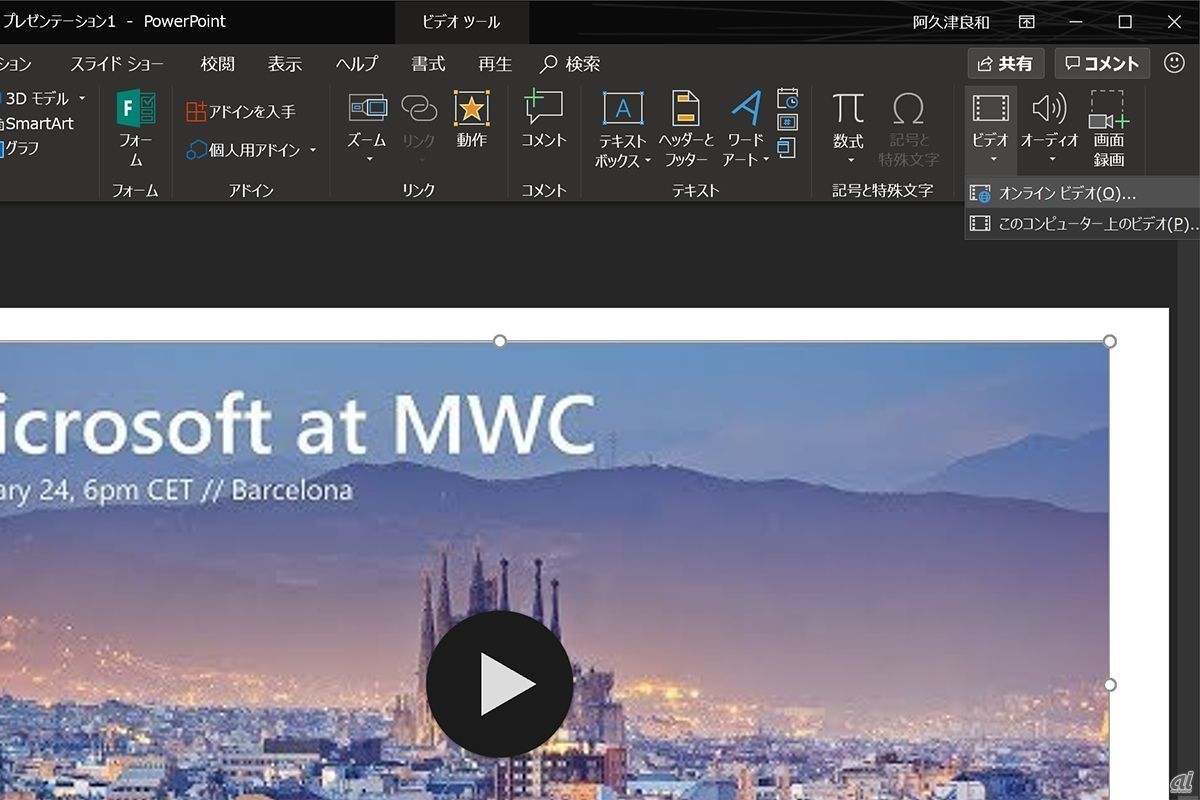Open the Review (校閲) tab

[218, 64]
